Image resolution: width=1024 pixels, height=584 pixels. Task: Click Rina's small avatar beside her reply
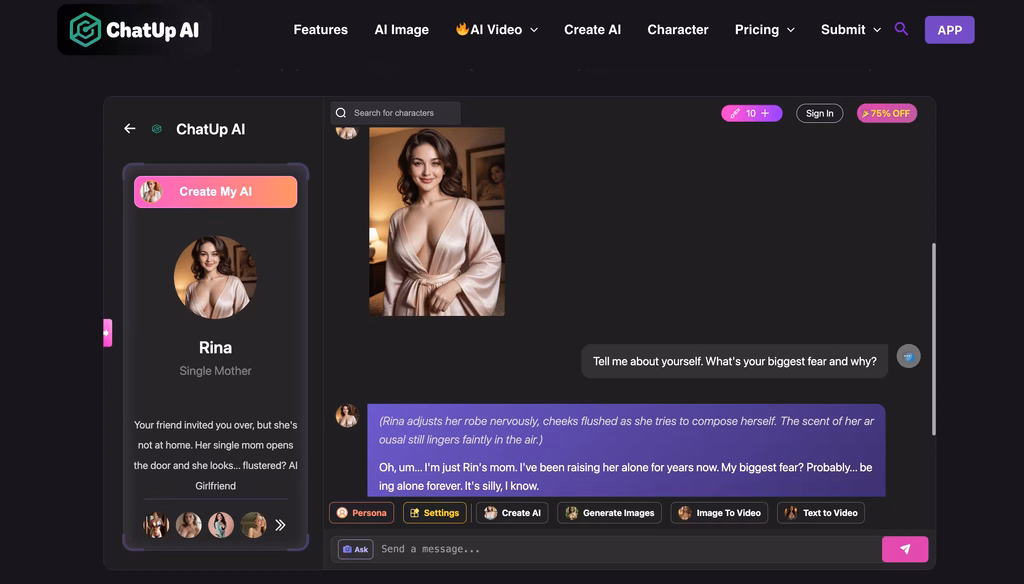[347, 415]
